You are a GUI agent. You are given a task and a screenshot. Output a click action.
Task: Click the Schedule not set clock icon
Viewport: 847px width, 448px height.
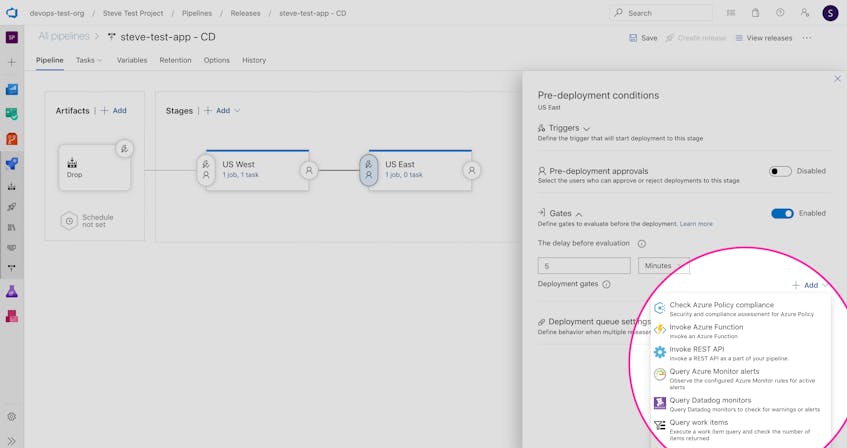(x=69, y=220)
